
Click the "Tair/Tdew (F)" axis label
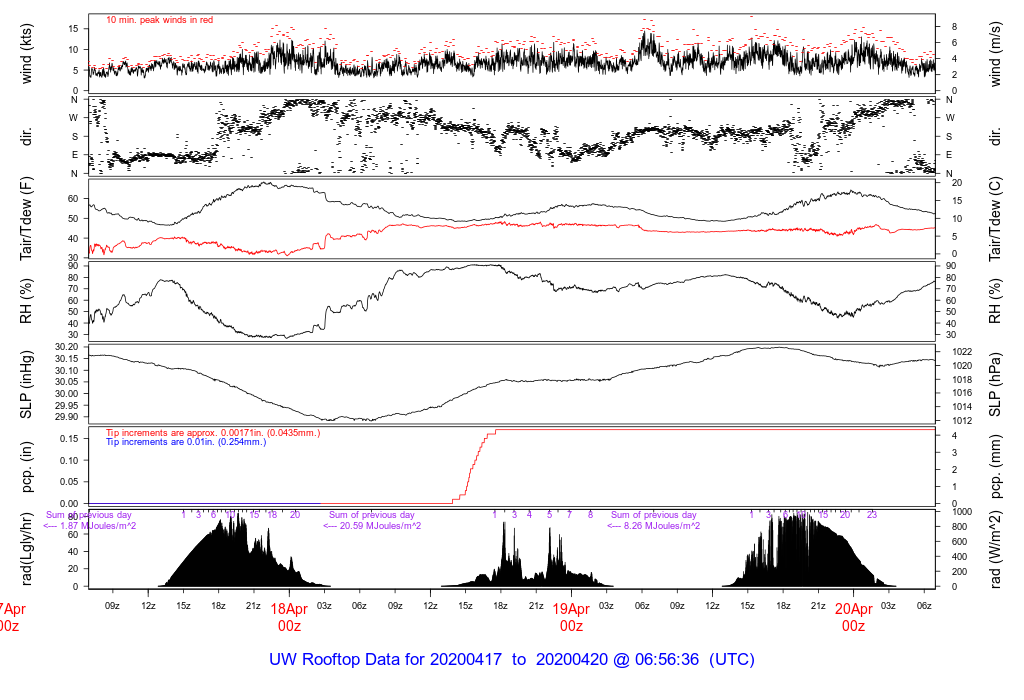pos(26,219)
